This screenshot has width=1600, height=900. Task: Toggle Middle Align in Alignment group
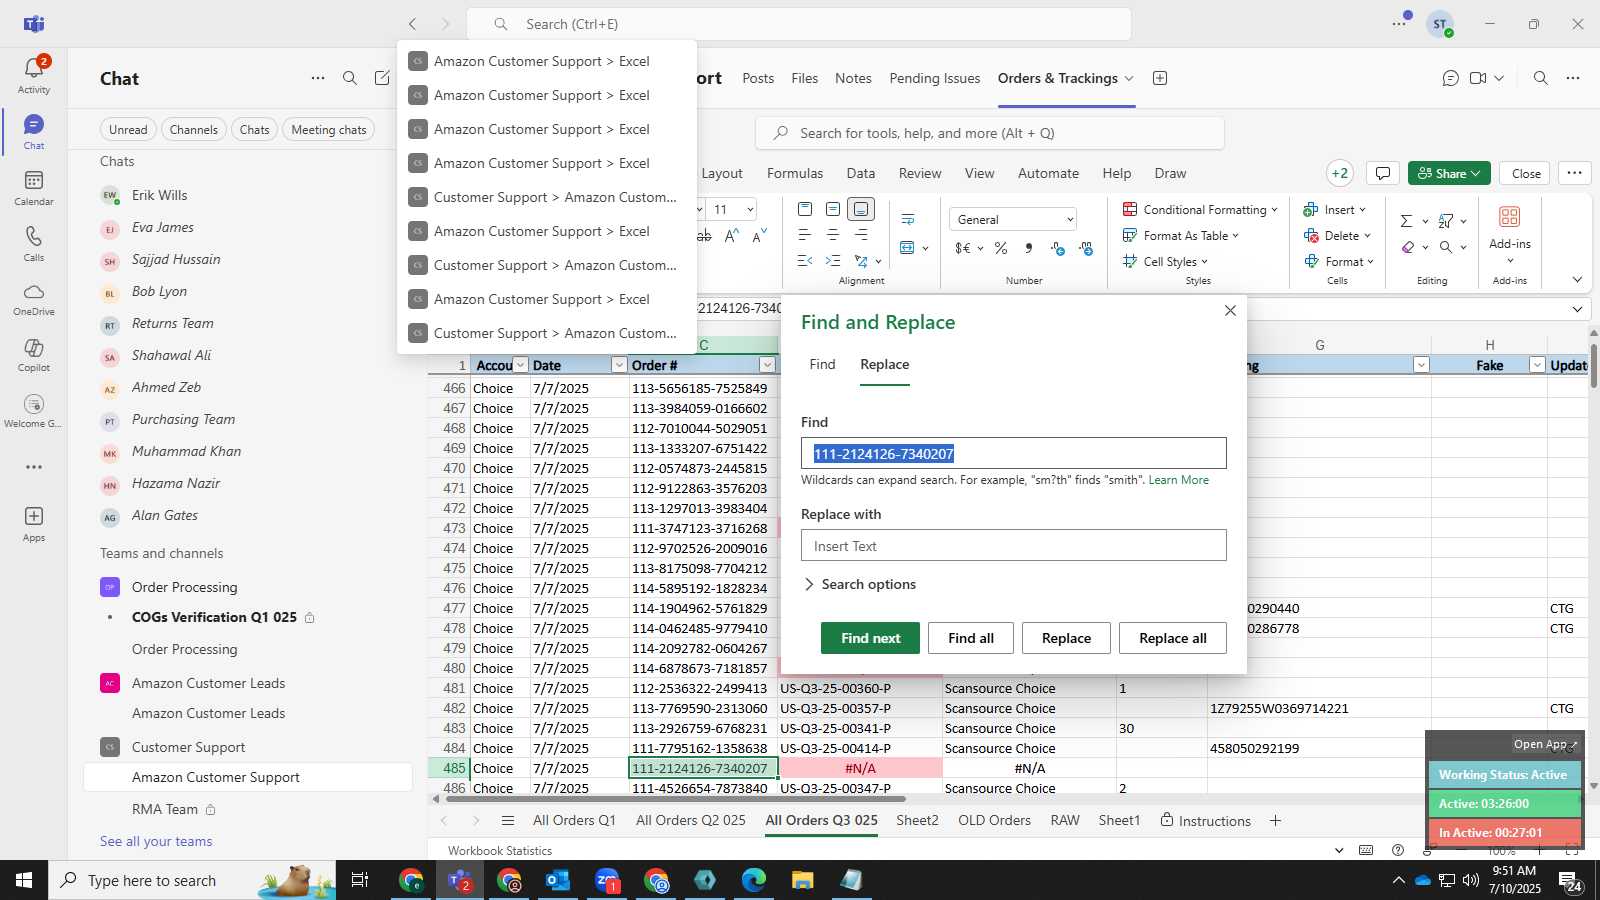tap(833, 209)
